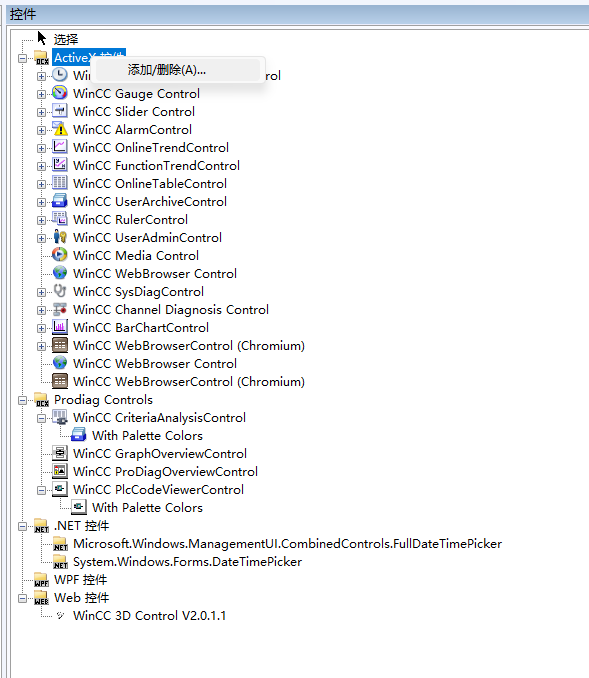This screenshot has height=678, width=589.
Task: Click the WinCC AlarmControl warning icon
Action: pyautogui.click(x=60, y=129)
